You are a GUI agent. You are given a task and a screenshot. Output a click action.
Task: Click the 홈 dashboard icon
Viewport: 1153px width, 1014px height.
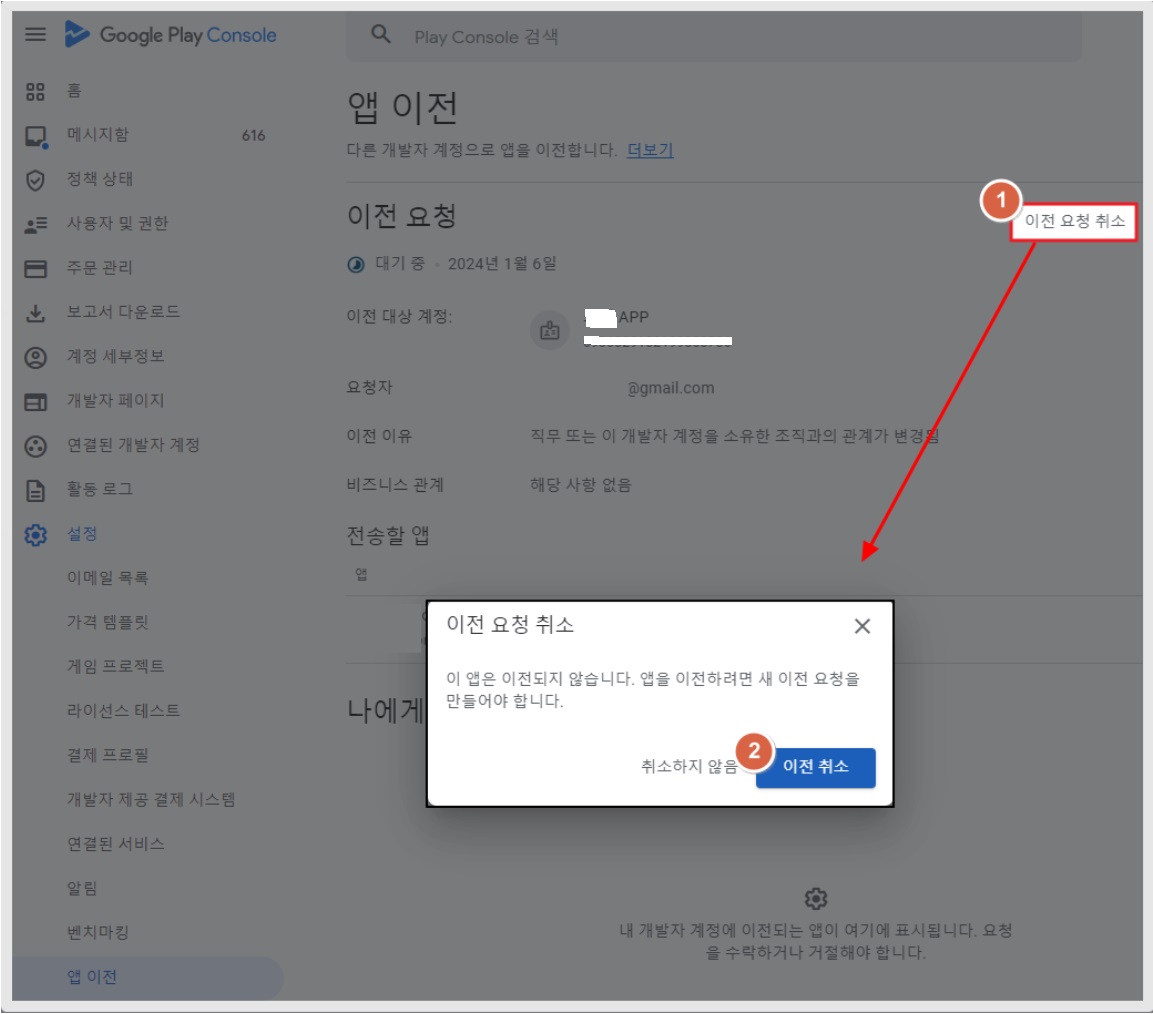click(35, 91)
